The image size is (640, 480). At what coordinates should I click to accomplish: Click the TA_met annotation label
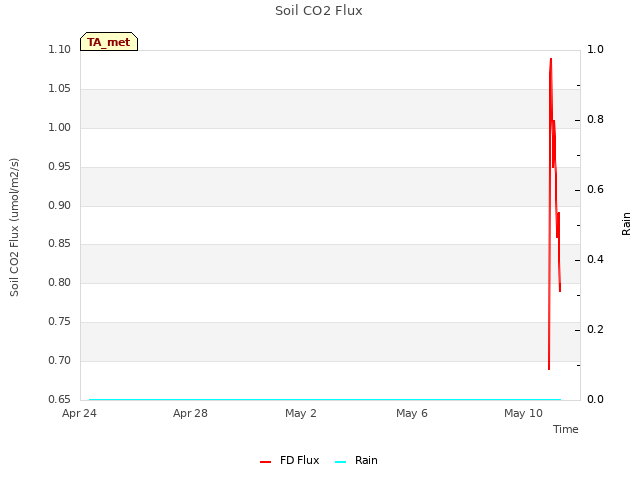[109, 42]
